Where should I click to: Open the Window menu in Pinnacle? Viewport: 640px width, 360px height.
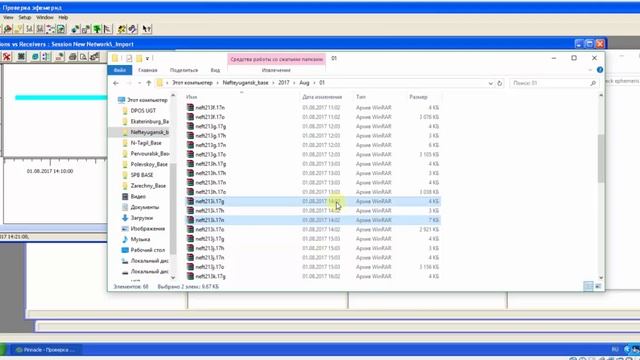point(44,18)
